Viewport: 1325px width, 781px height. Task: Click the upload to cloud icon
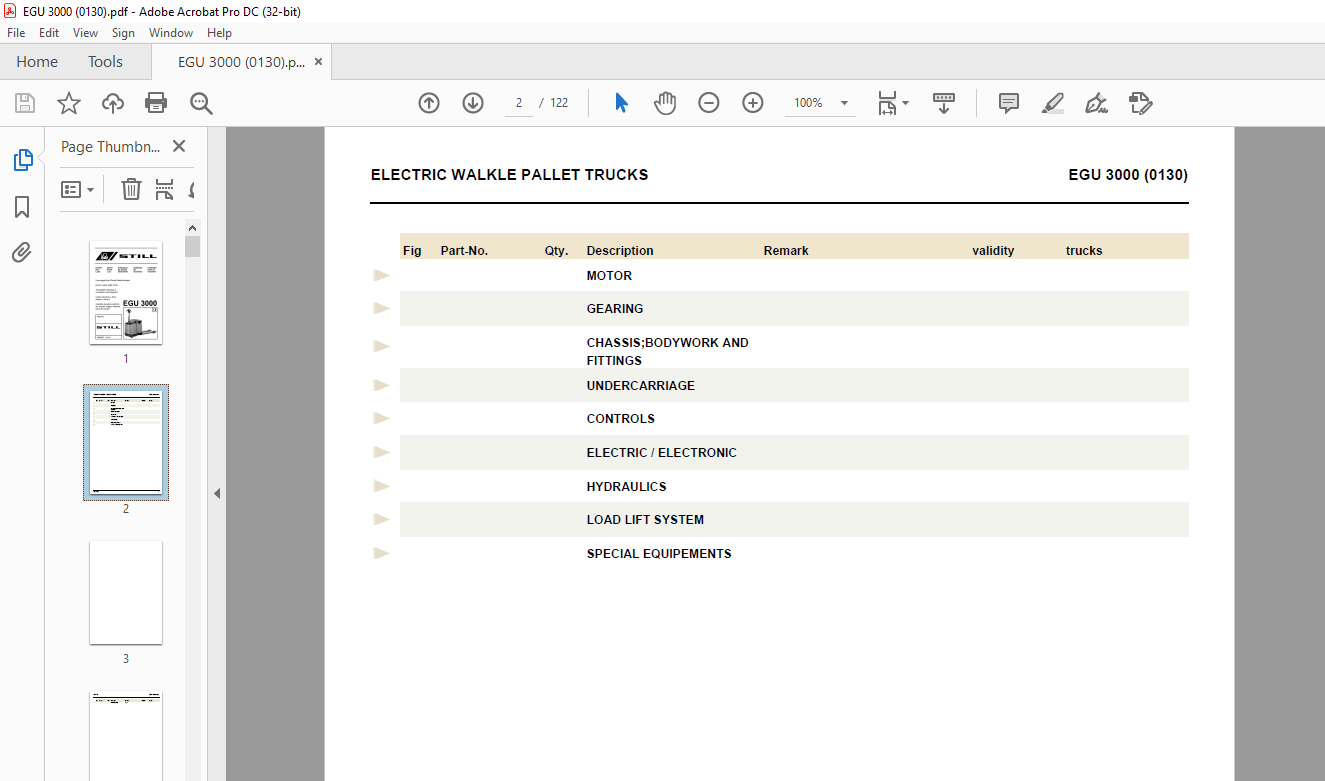point(113,103)
